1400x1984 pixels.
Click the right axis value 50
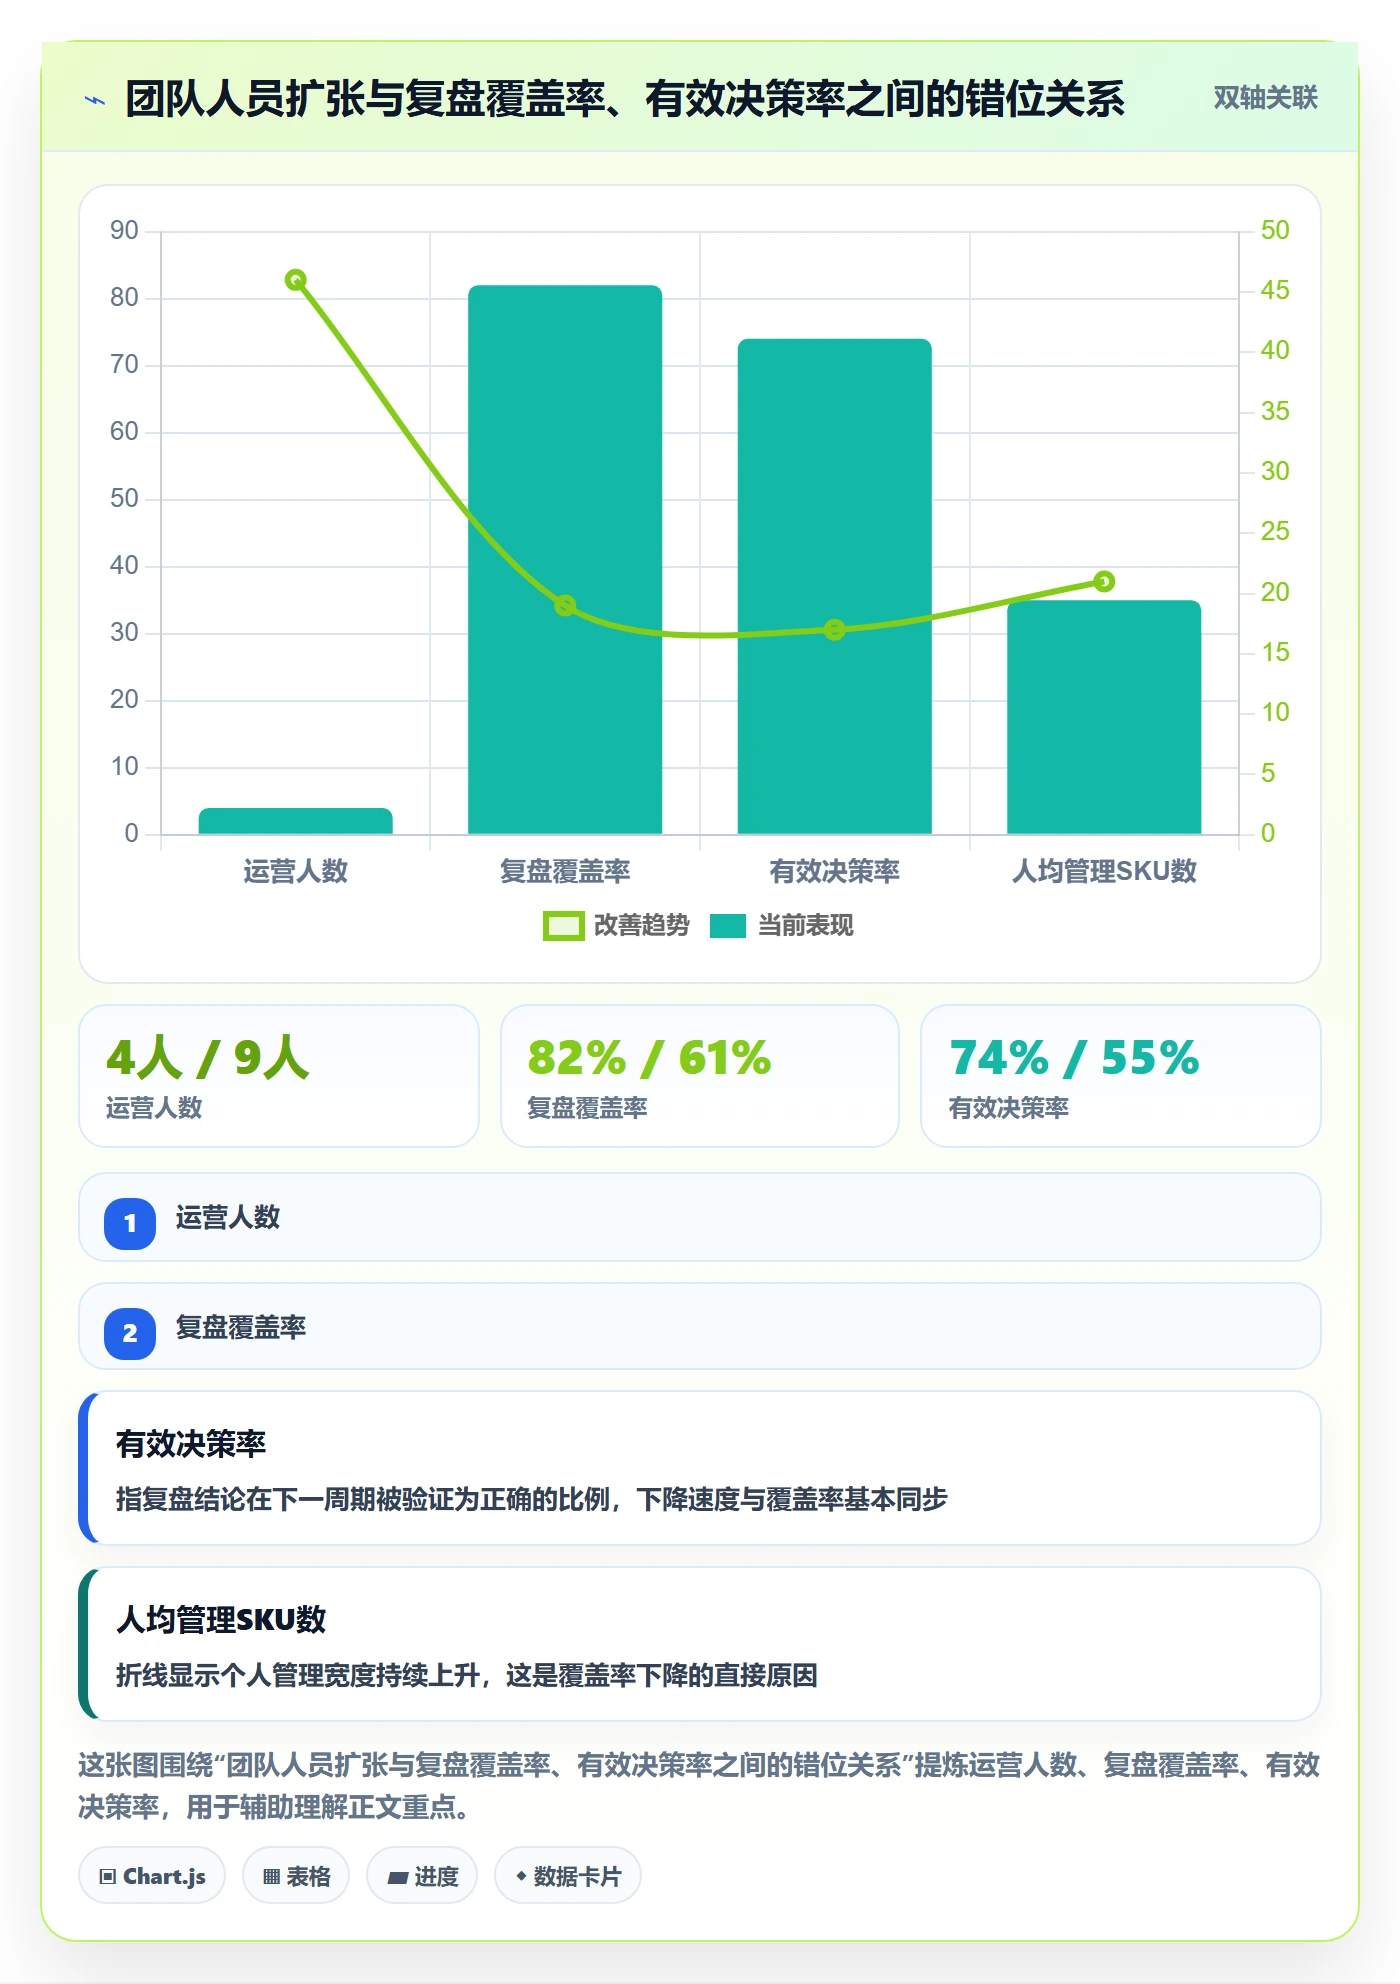click(x=1275, y=230)
